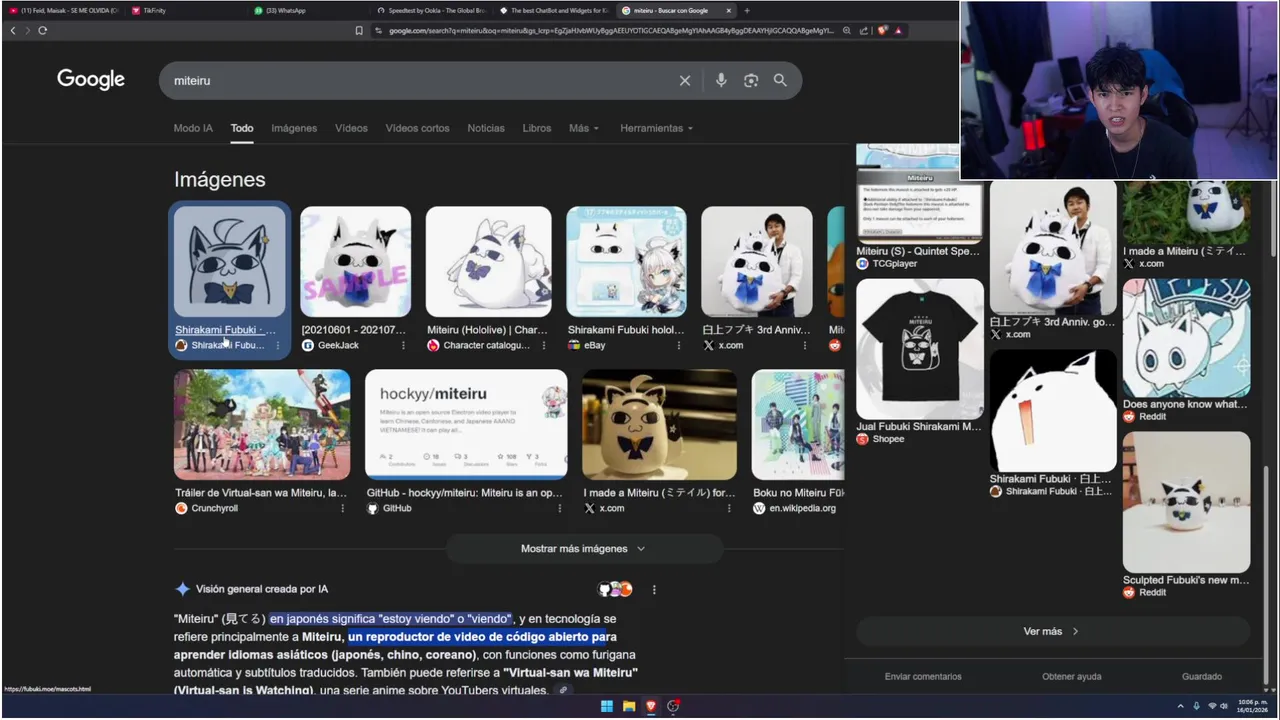Click the Wi-Fi network tray icon

point(1211,706)
